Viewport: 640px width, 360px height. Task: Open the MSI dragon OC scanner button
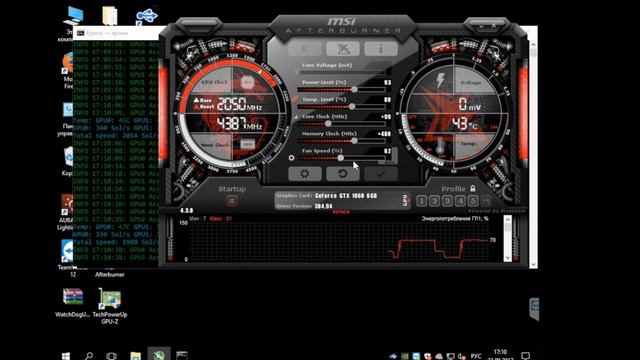343,49
